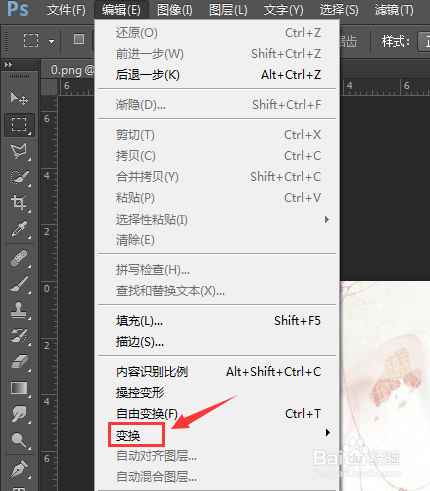Choose 自由变换(F) menu entry
This screenshot has height=491, width=430.
tap(217, 414)
